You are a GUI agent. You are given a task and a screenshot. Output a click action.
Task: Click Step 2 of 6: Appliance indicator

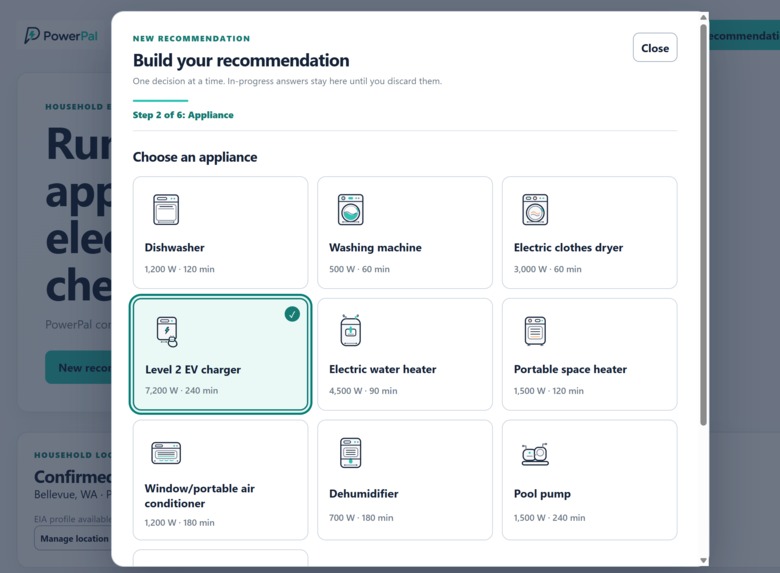click(183, 115)
